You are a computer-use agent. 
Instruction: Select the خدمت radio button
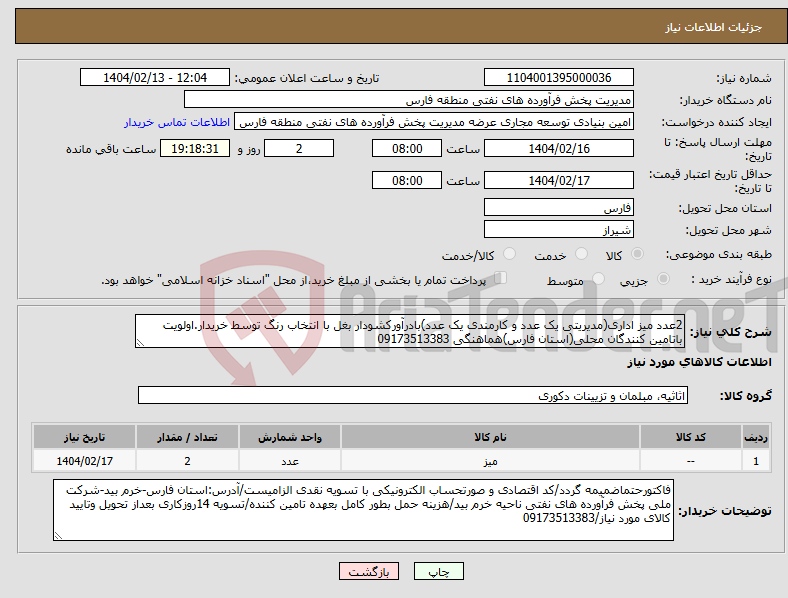pyautogui.click(x=581, y=254)
